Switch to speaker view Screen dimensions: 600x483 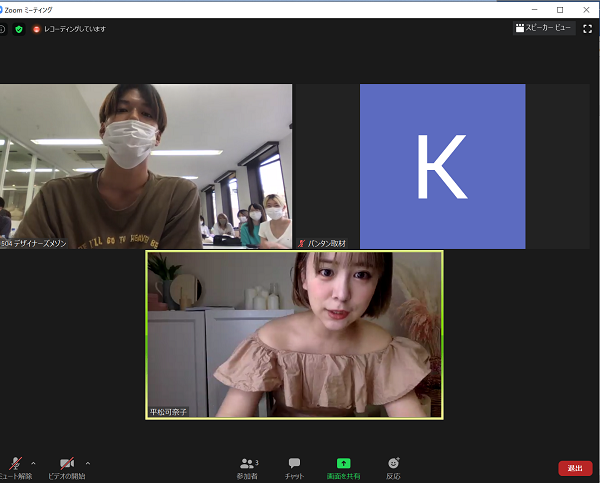543,29
